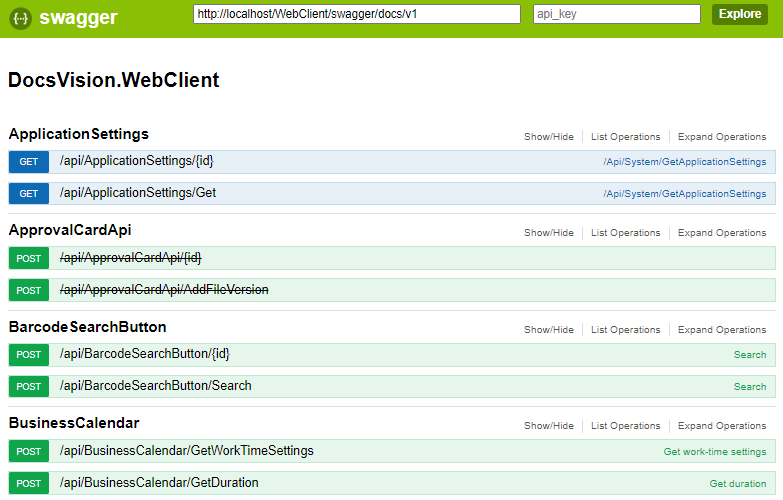Image resolution: width=783 pixels, height=500 pixels.
Task: Toggle Show/Hide for ApplicationSettings
Action: (549, 137)
